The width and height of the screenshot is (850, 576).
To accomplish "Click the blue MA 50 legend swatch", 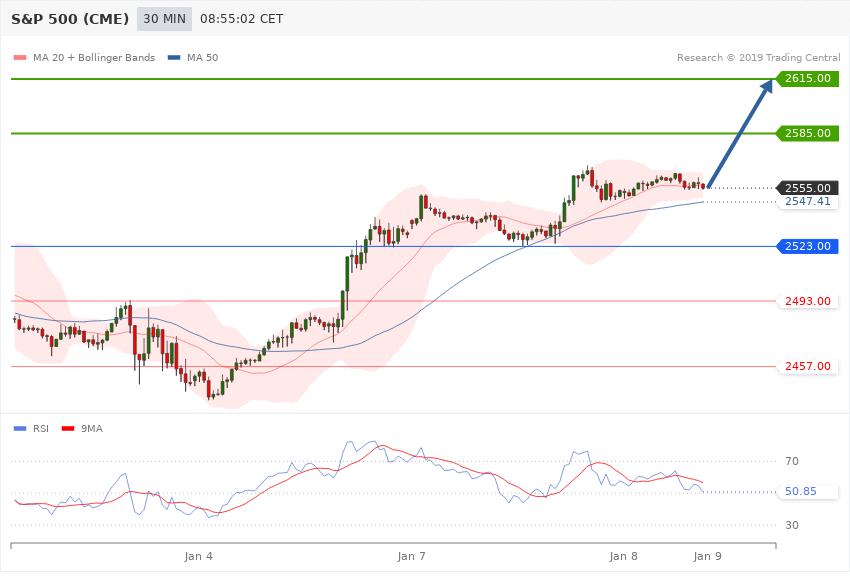I will point(174,57).
